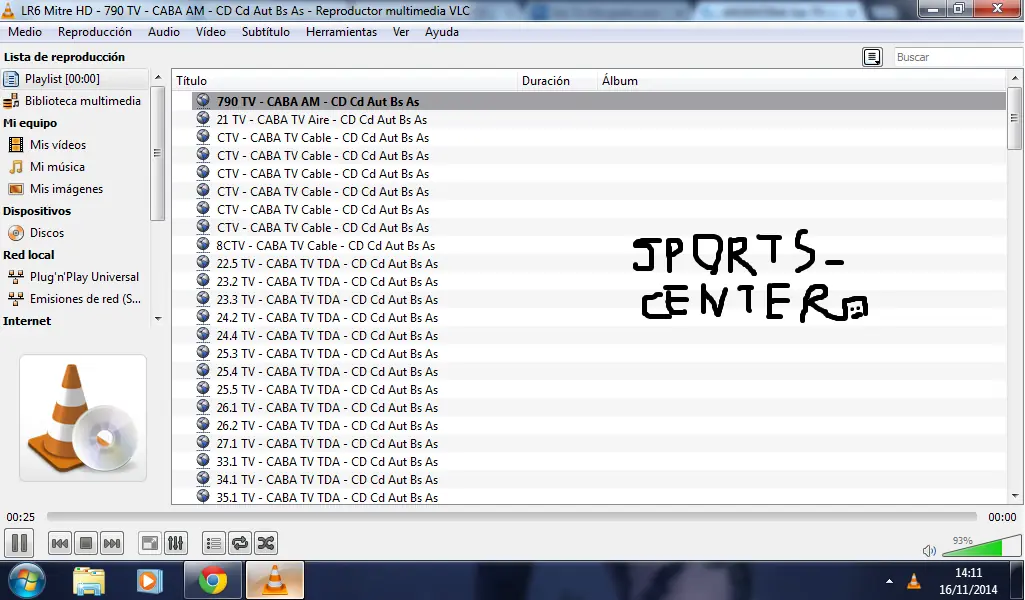Toggle random shuffle playback

pos(265,543)
